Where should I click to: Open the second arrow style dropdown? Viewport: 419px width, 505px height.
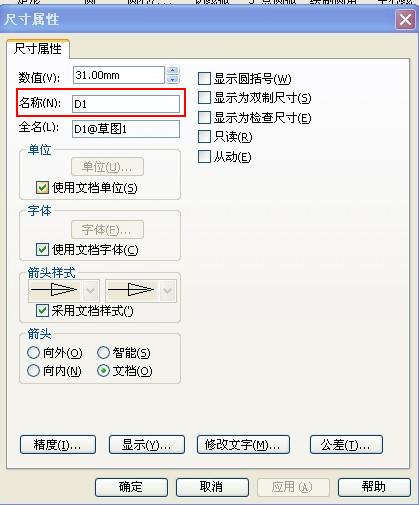pyautogui.click(x=168, y=291)
